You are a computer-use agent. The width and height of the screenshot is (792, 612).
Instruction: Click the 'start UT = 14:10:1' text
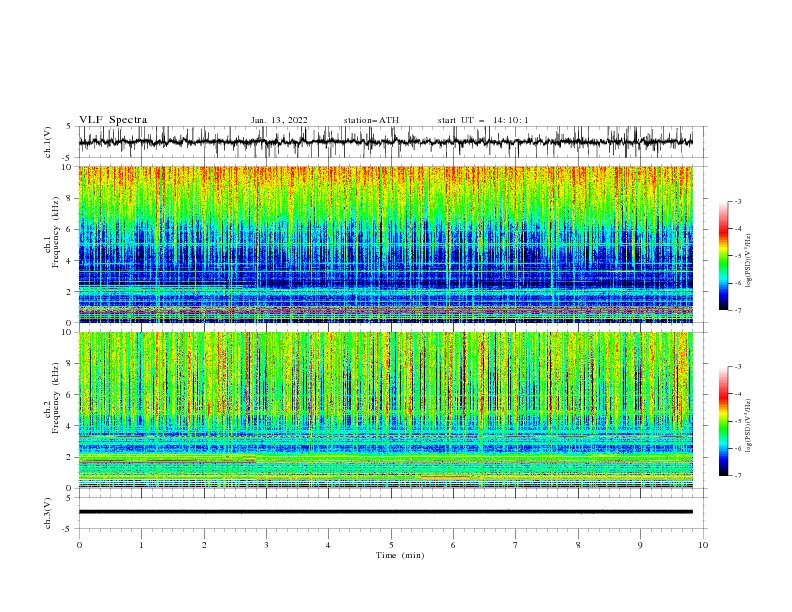483,120
